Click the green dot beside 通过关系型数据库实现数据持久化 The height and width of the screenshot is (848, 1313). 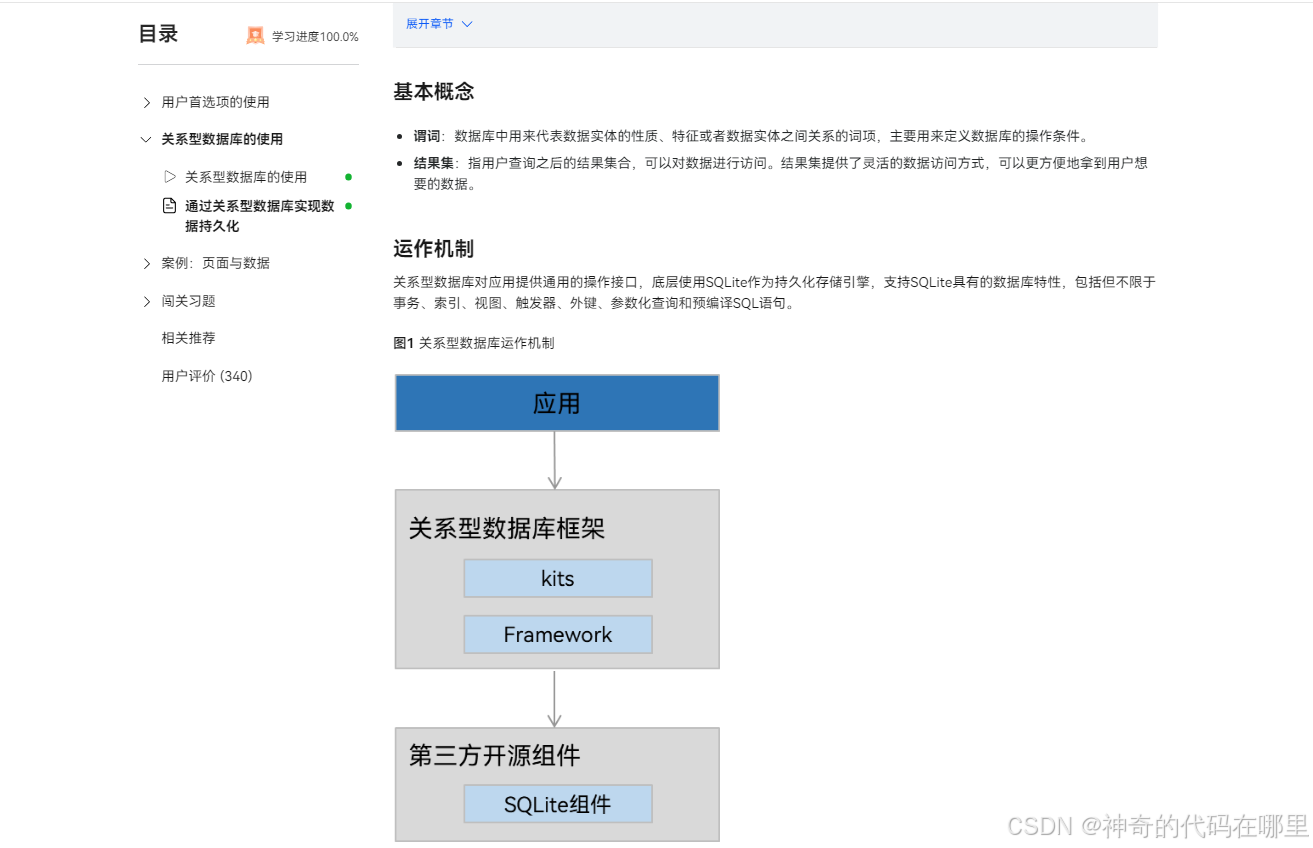pos(348,207)
